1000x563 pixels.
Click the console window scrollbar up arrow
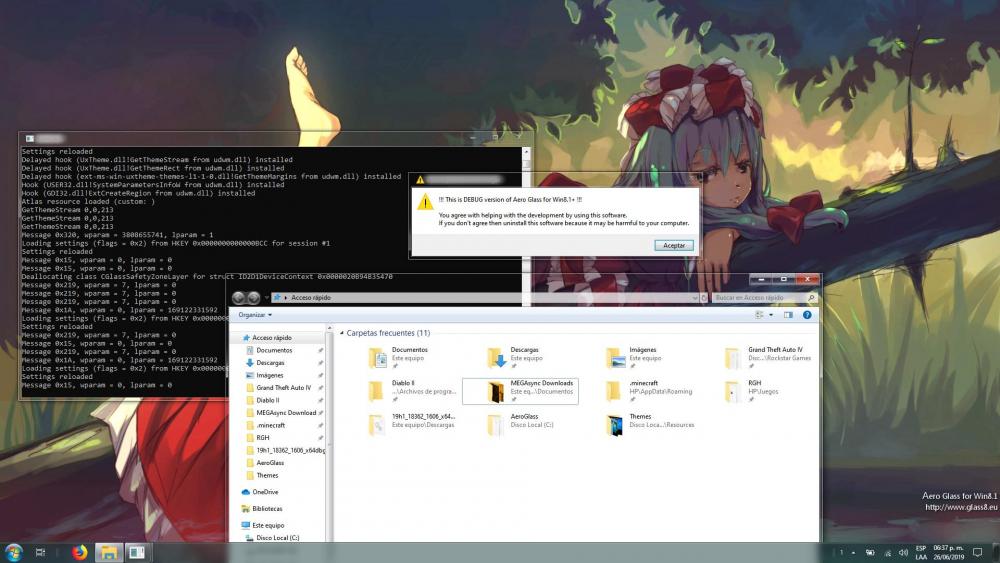(526, 152)
